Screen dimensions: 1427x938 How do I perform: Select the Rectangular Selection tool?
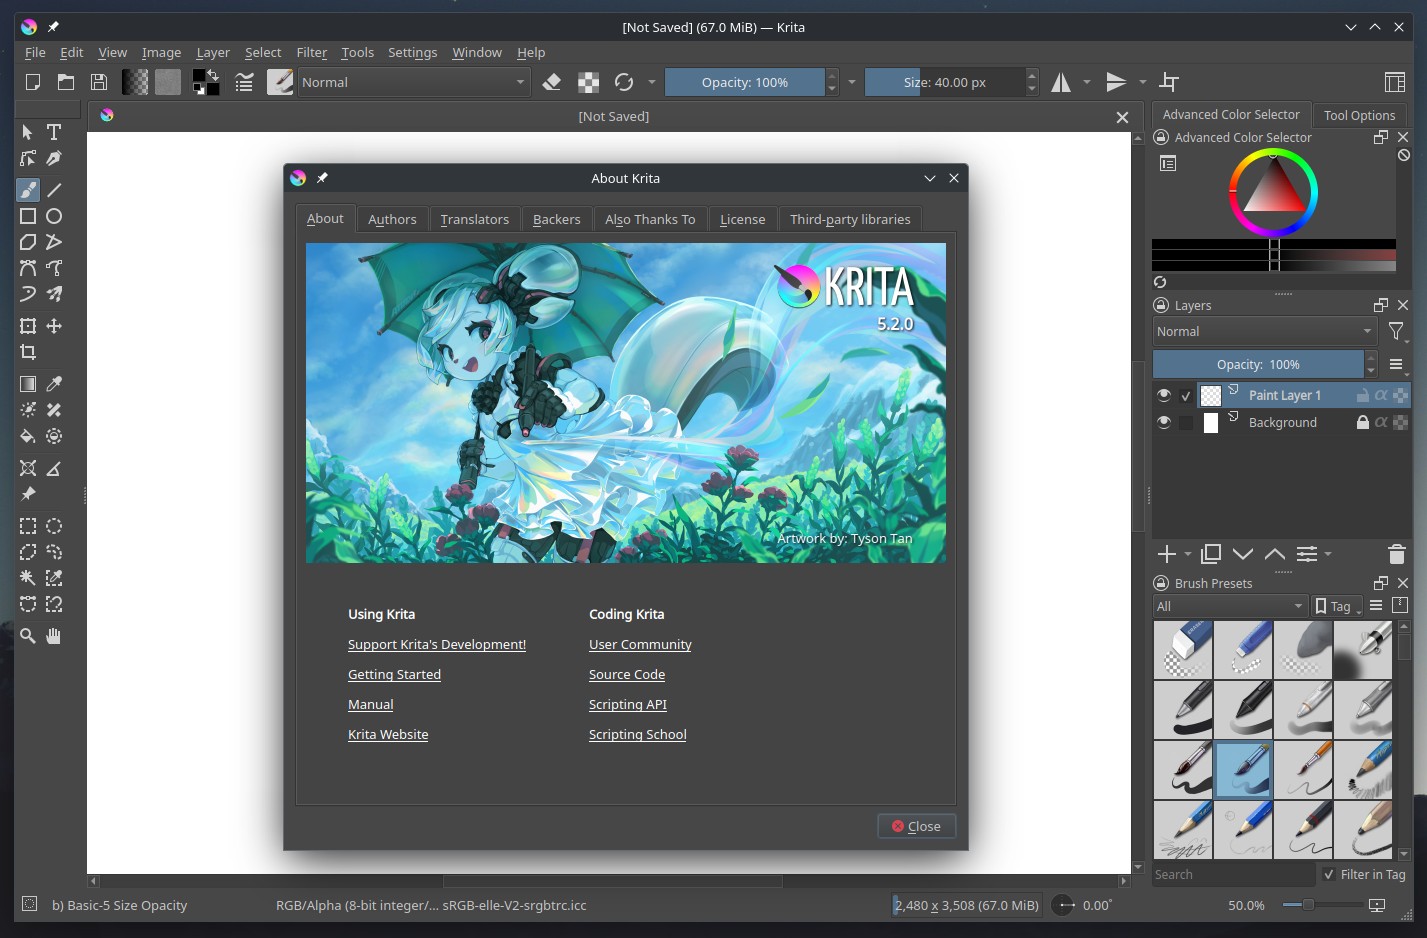click(x=28, y=526)
